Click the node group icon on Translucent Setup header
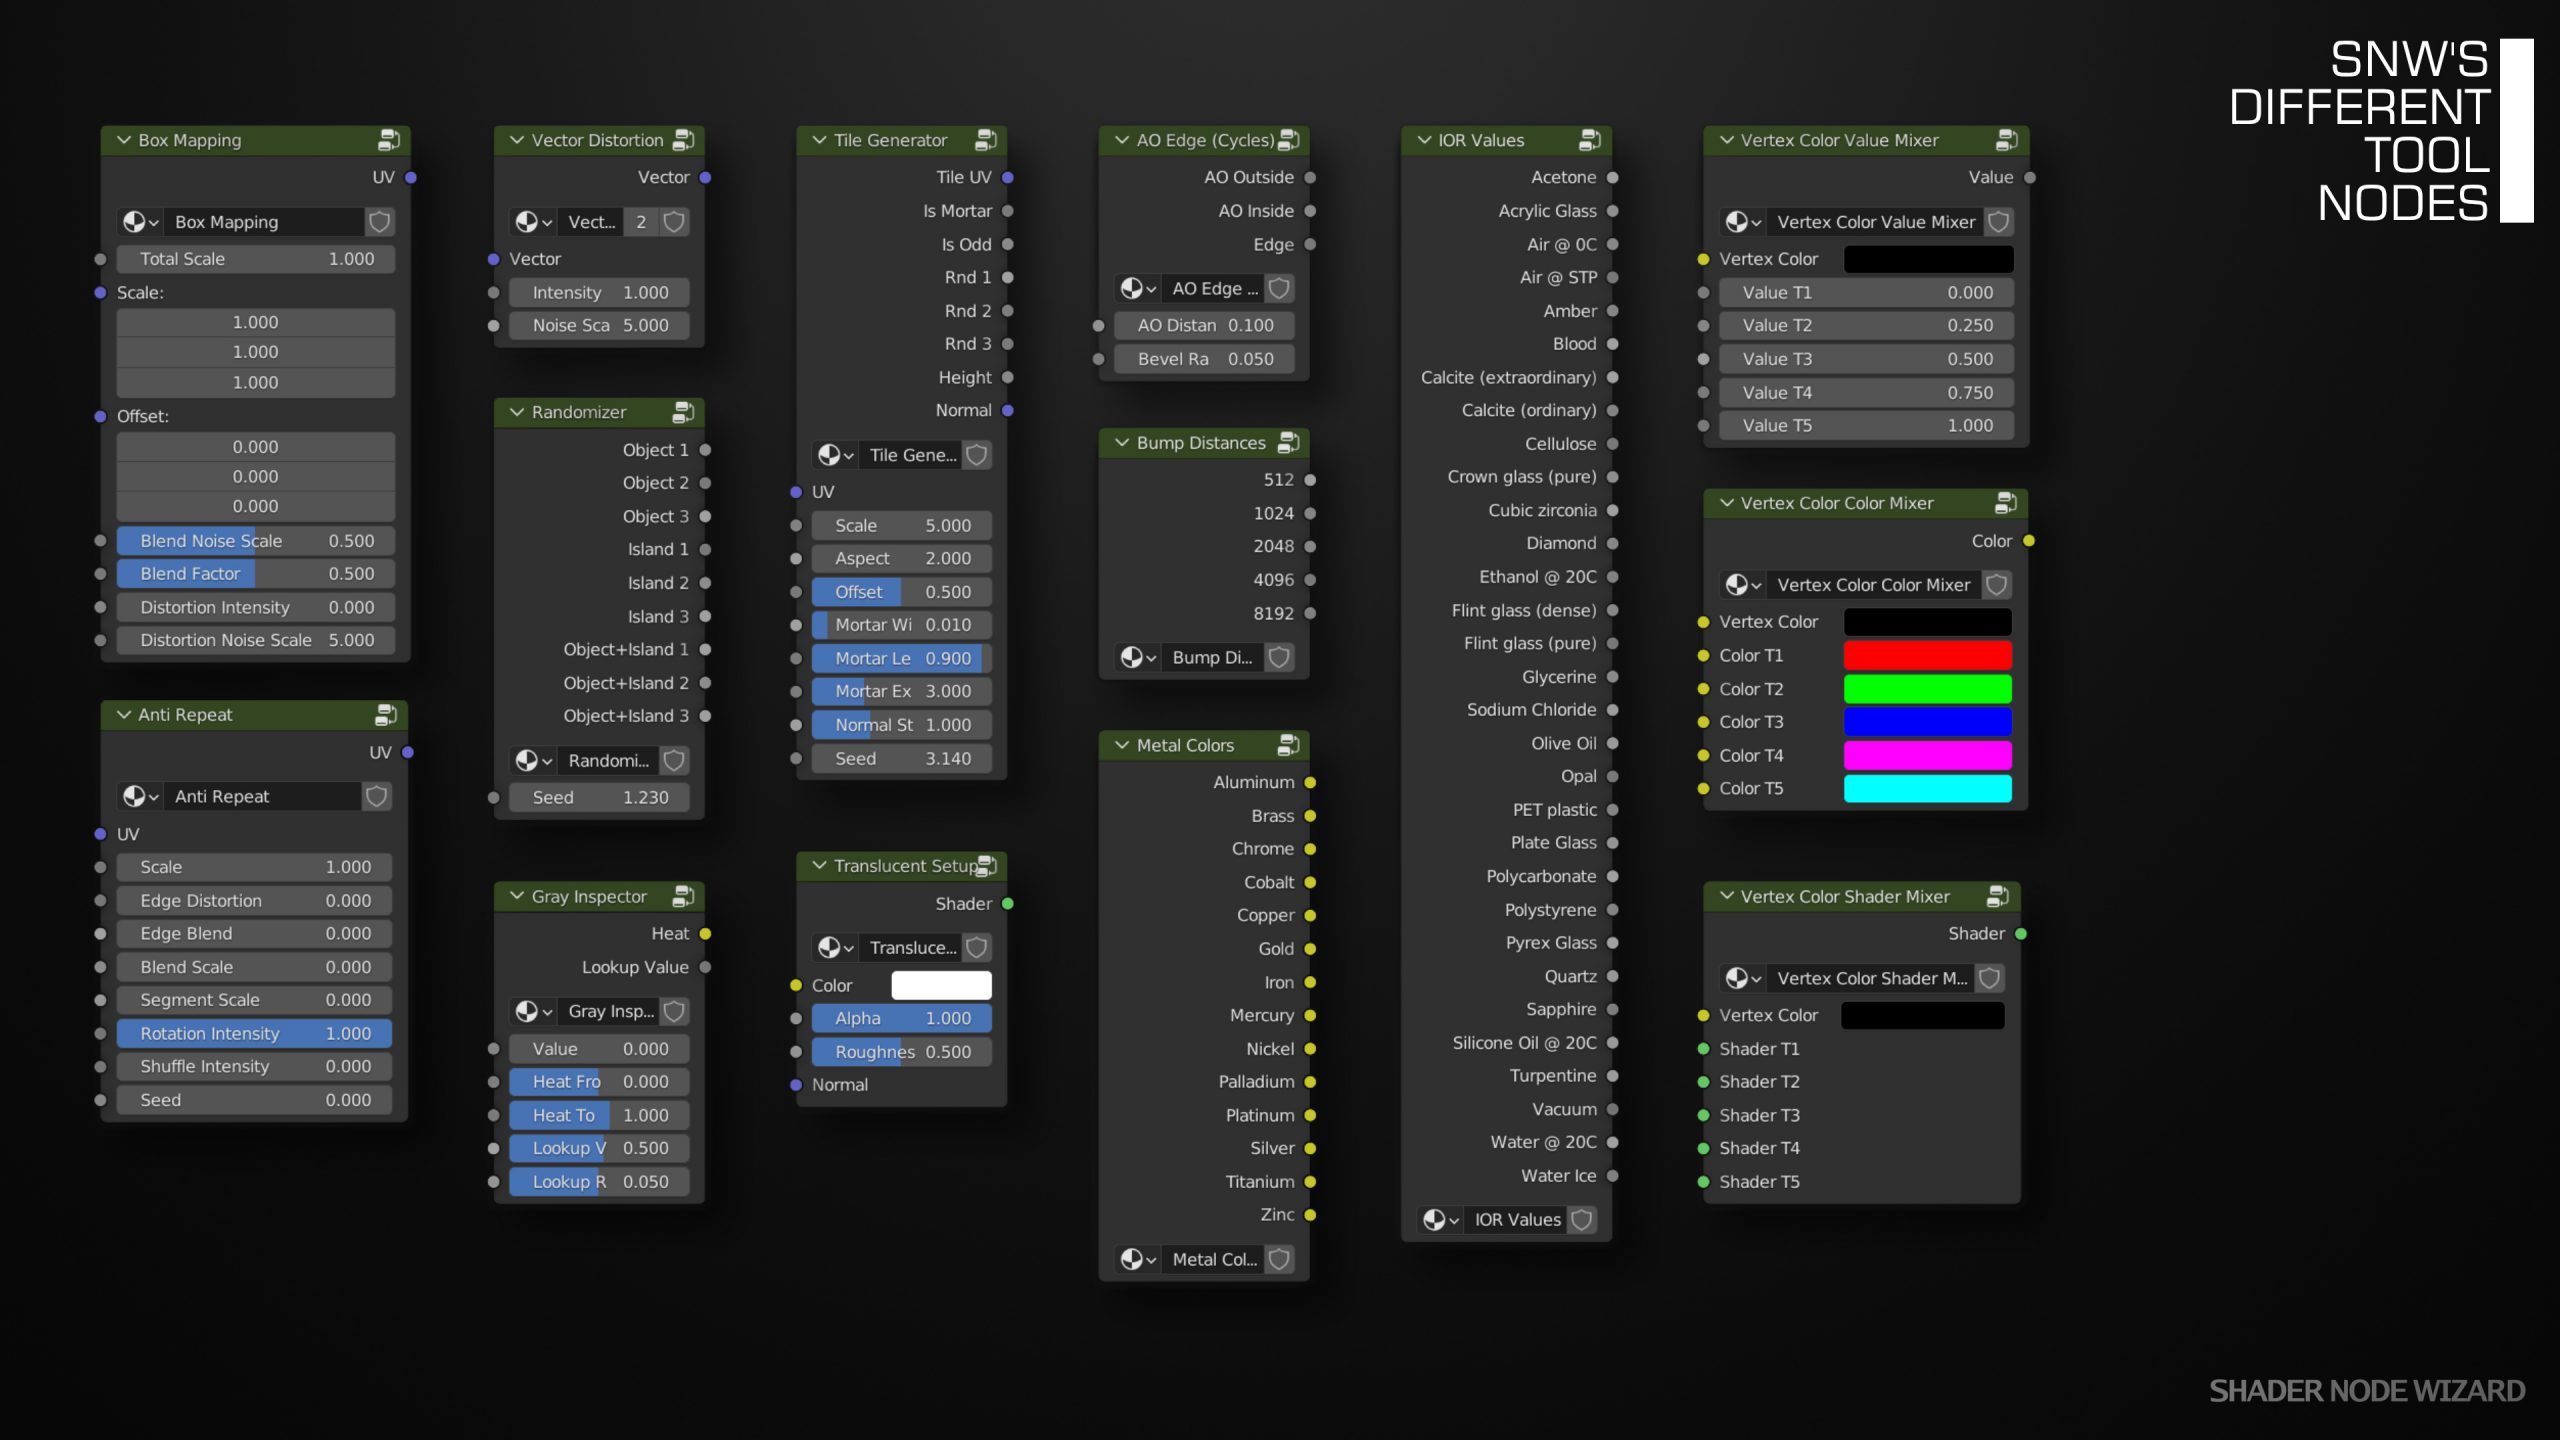 tap(986, 866)
